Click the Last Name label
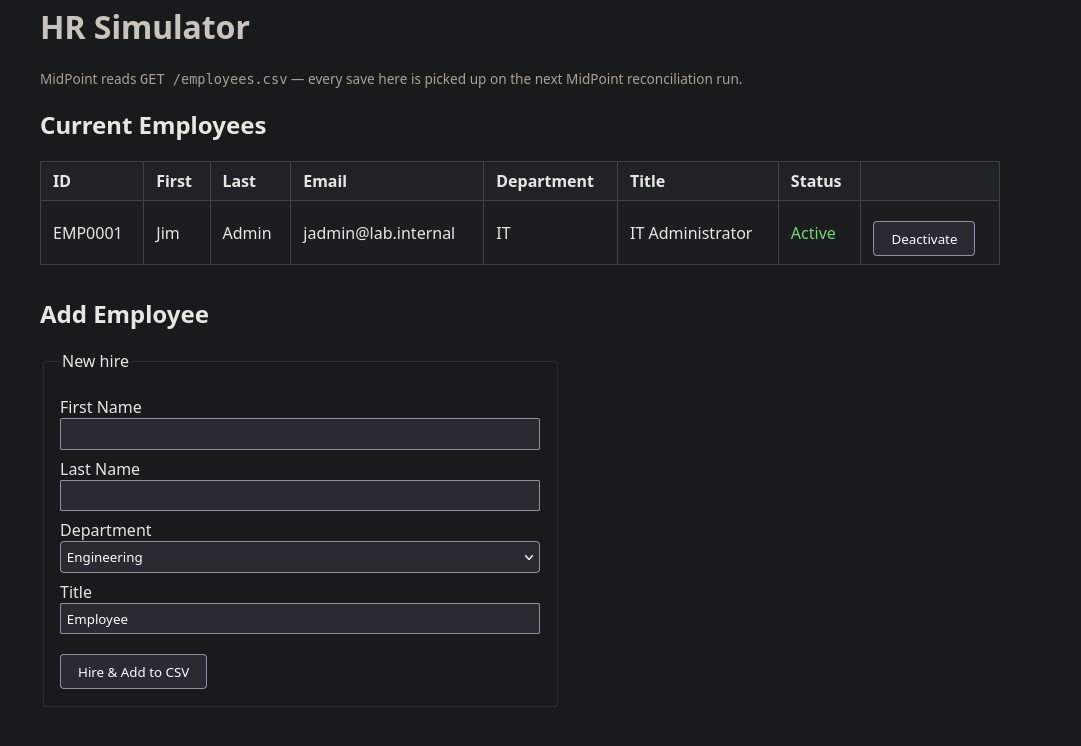Screen dimensions: 1081x746 100,470
